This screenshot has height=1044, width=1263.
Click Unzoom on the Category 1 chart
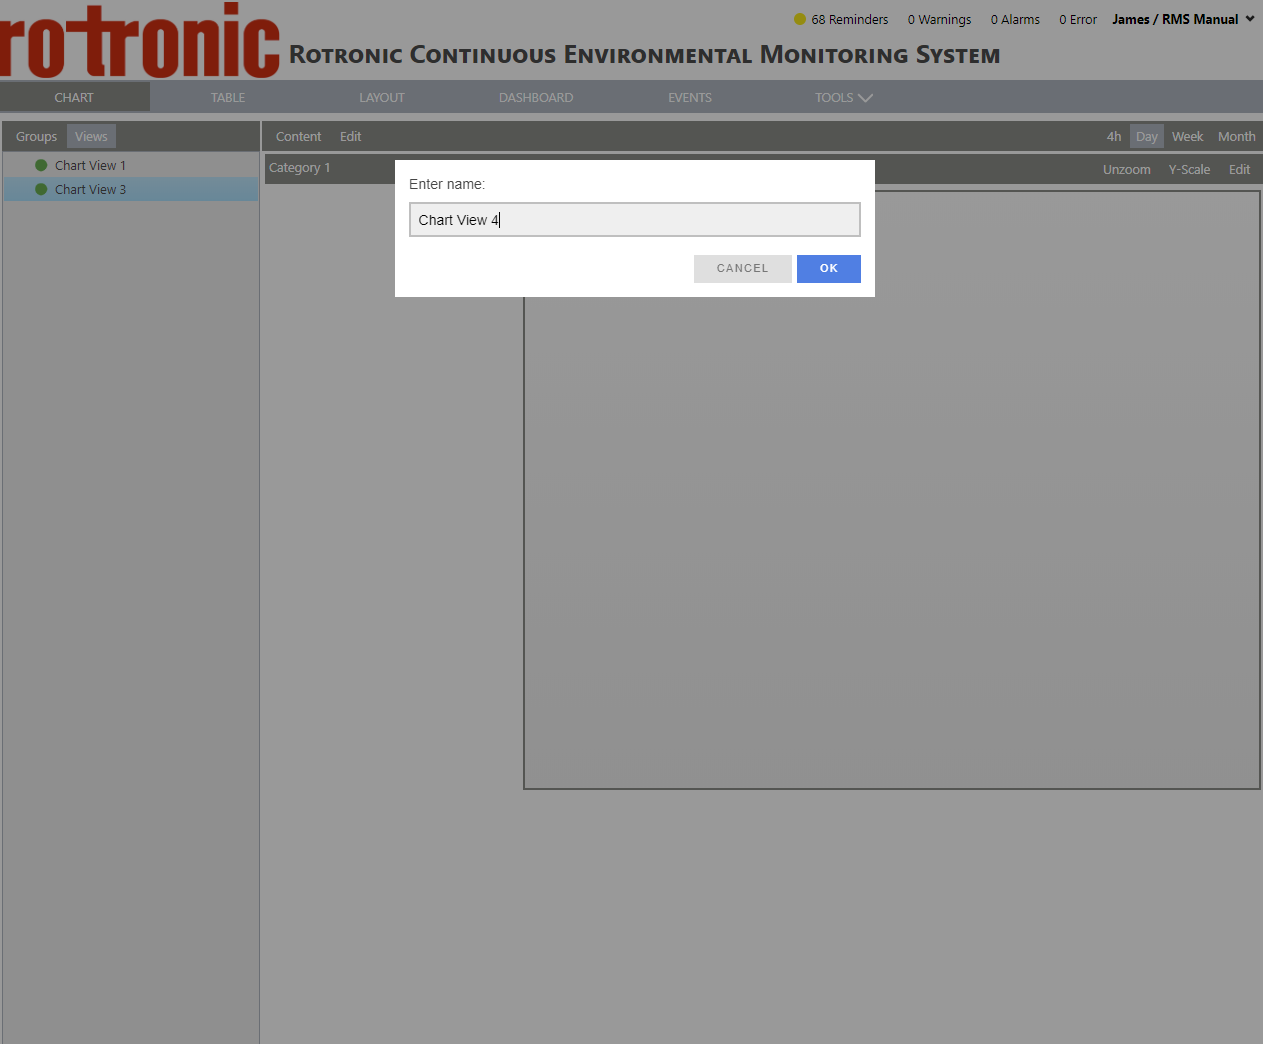(1127, 169)
